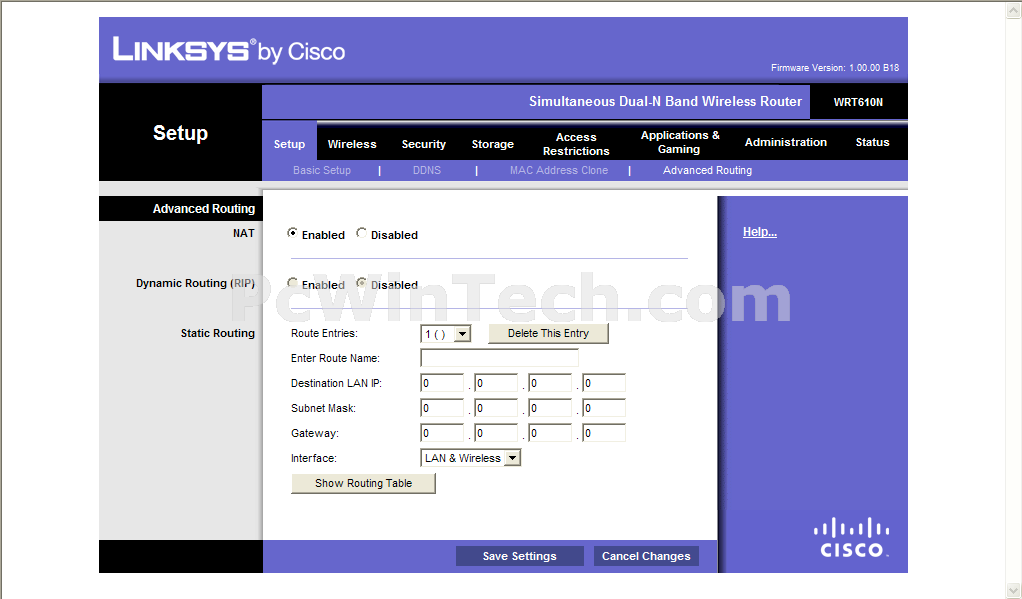Open MAC Address Clone subtab
The width and height of the screenshot is (1022, 599).
[559, 170]
